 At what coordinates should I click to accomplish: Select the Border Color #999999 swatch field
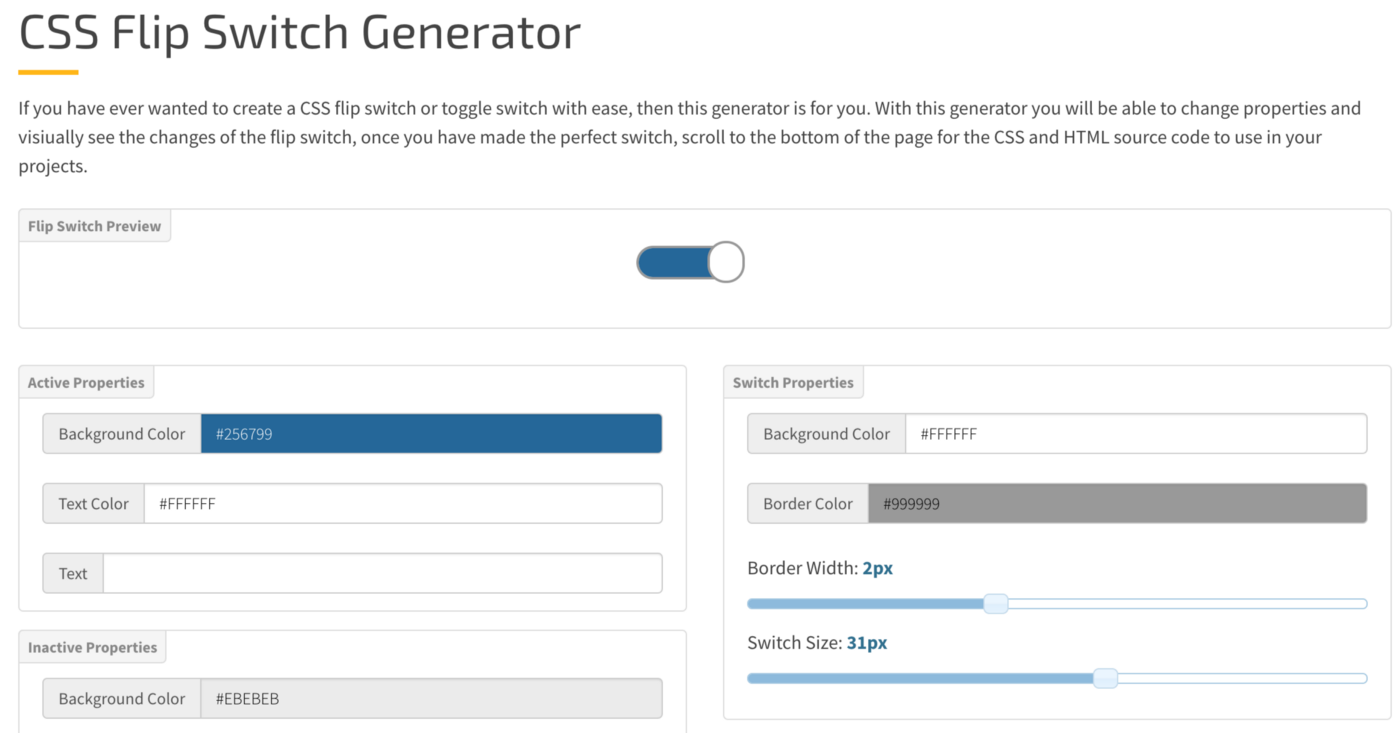click(1116, 504)
